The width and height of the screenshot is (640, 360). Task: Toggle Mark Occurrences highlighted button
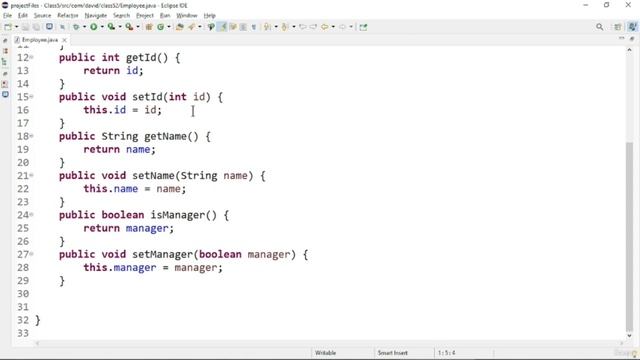[222, 27]
